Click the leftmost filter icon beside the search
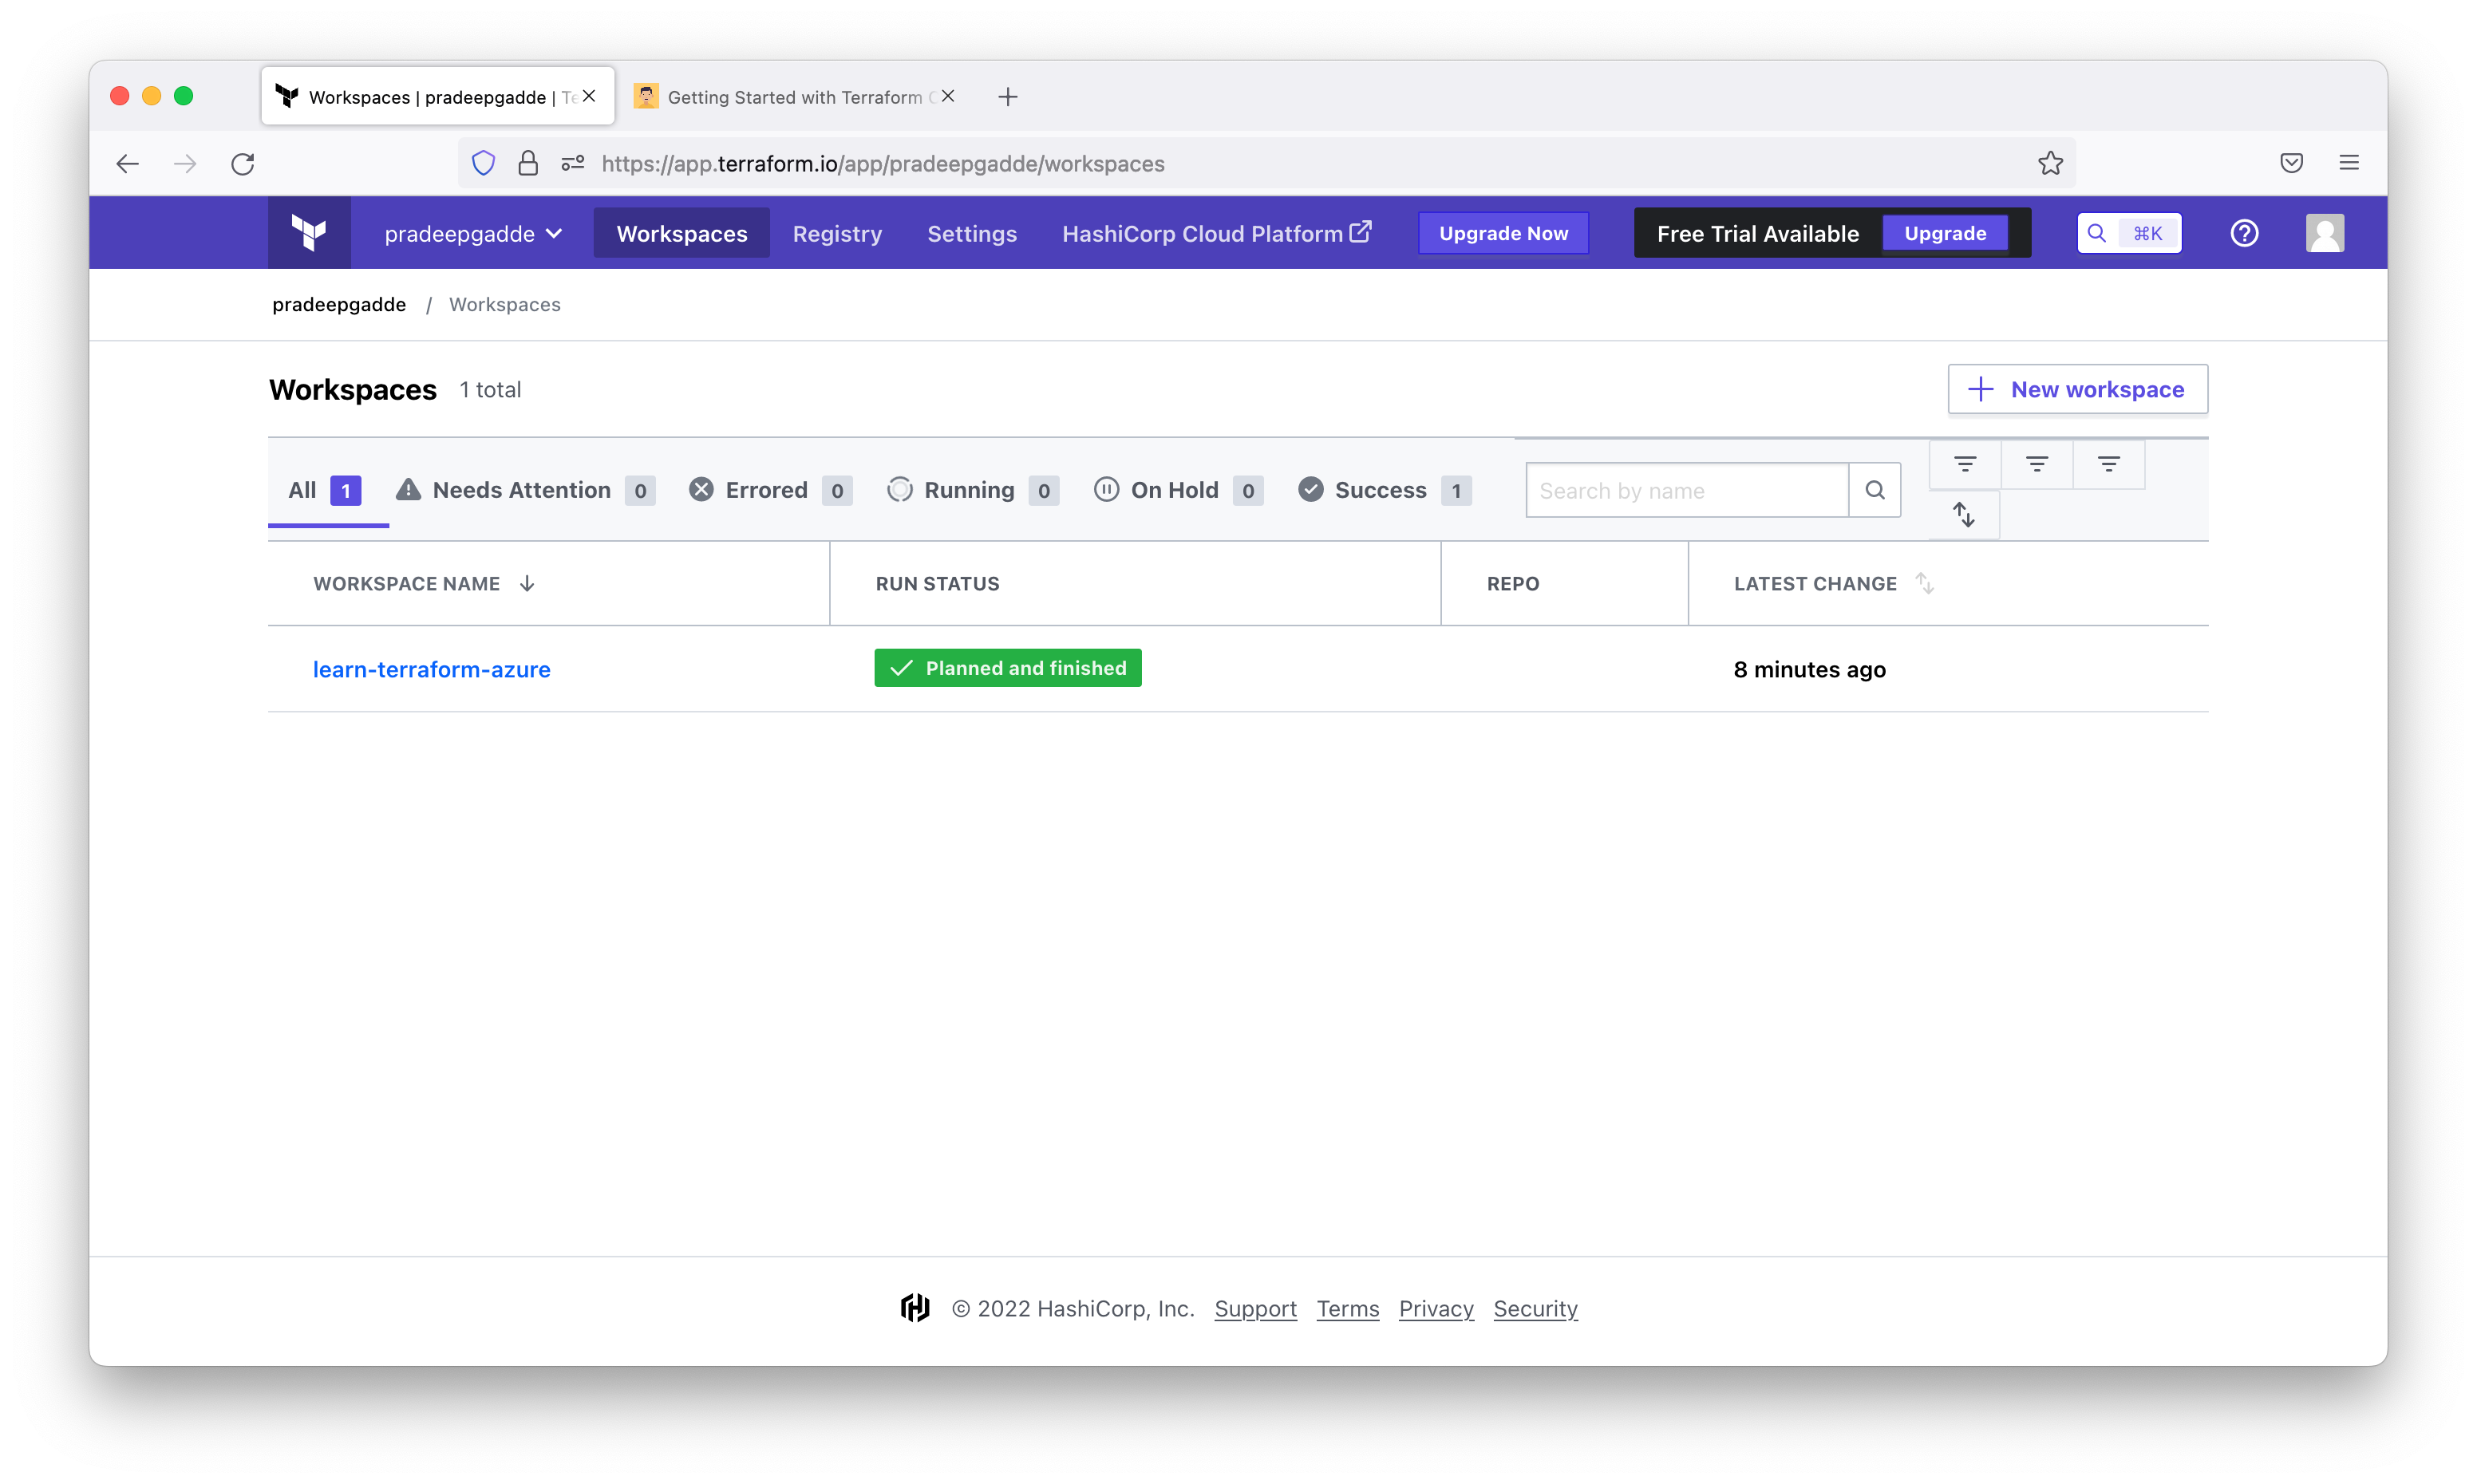This screenshot has height=1484, width=2477. click(1965, 464)
